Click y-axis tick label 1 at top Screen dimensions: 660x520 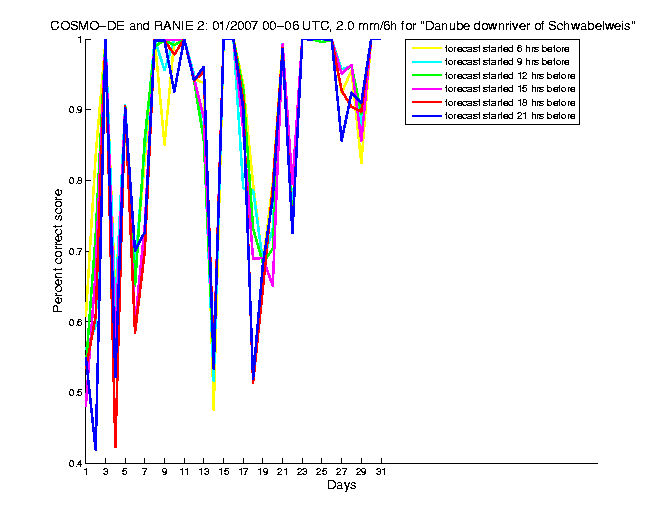pos(79,40)
